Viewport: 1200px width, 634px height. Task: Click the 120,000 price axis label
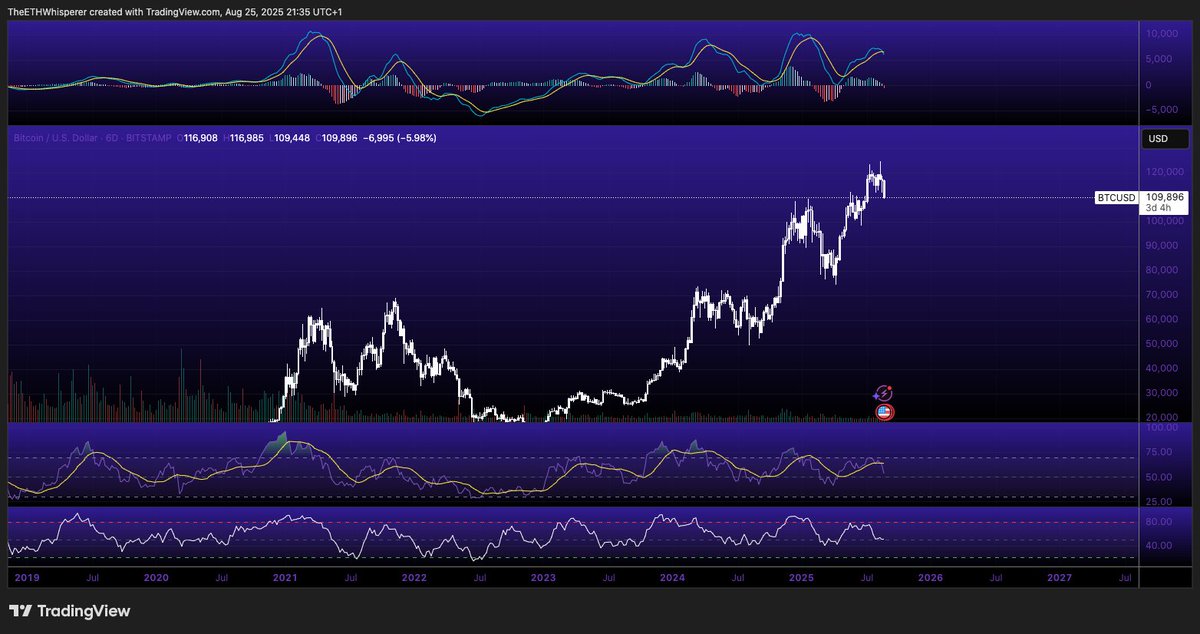tap(1164, 172)
